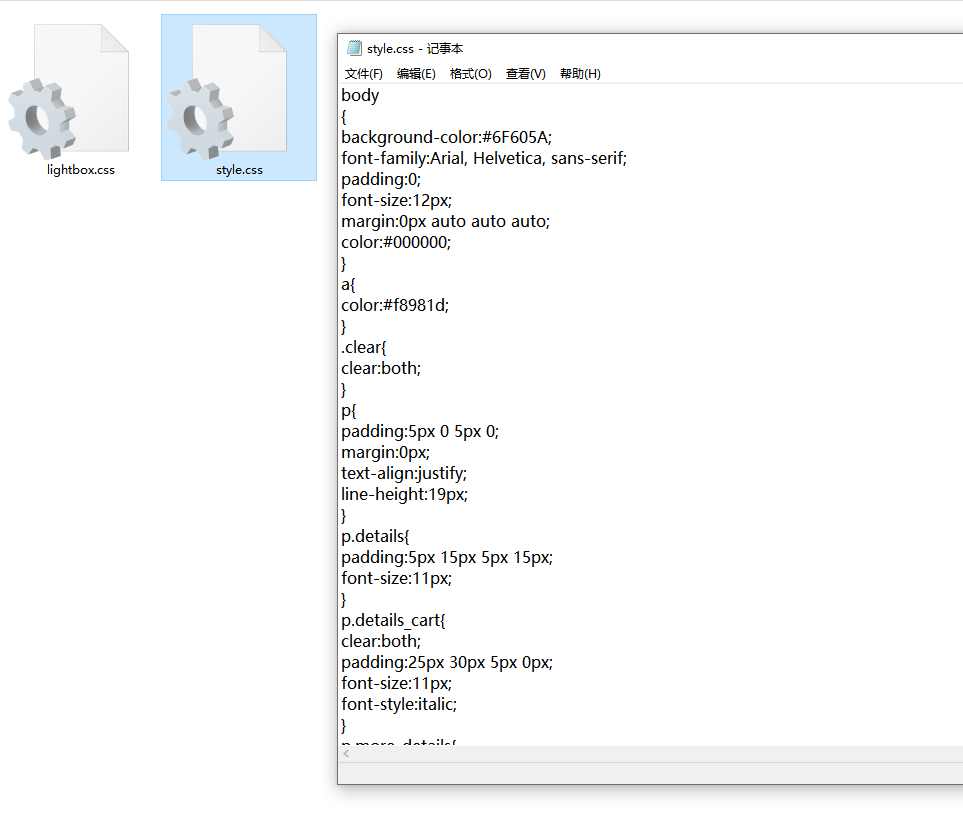Open the 文件(F) menu
This screenshot has height=820, width=963.
tap(364, 74)
